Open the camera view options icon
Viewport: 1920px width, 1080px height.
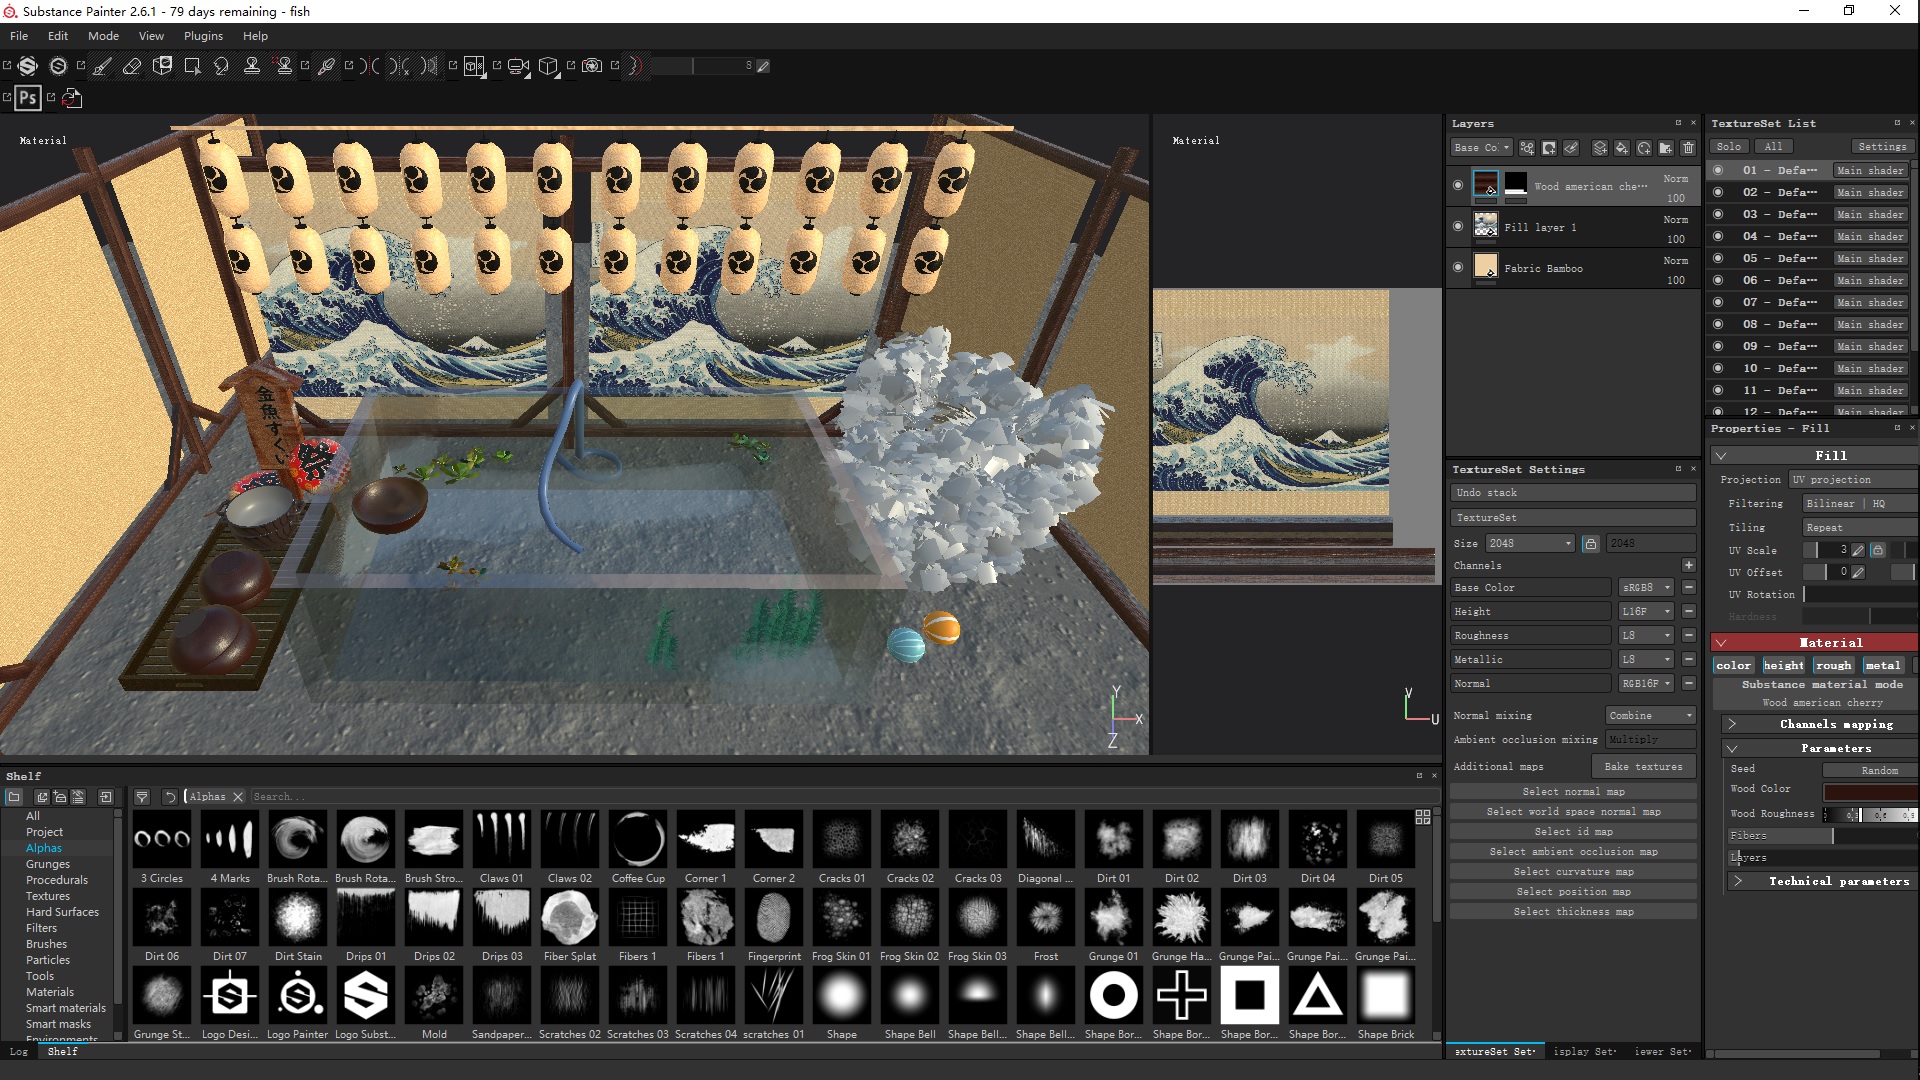pyautogui.click(x=518, y=66)
